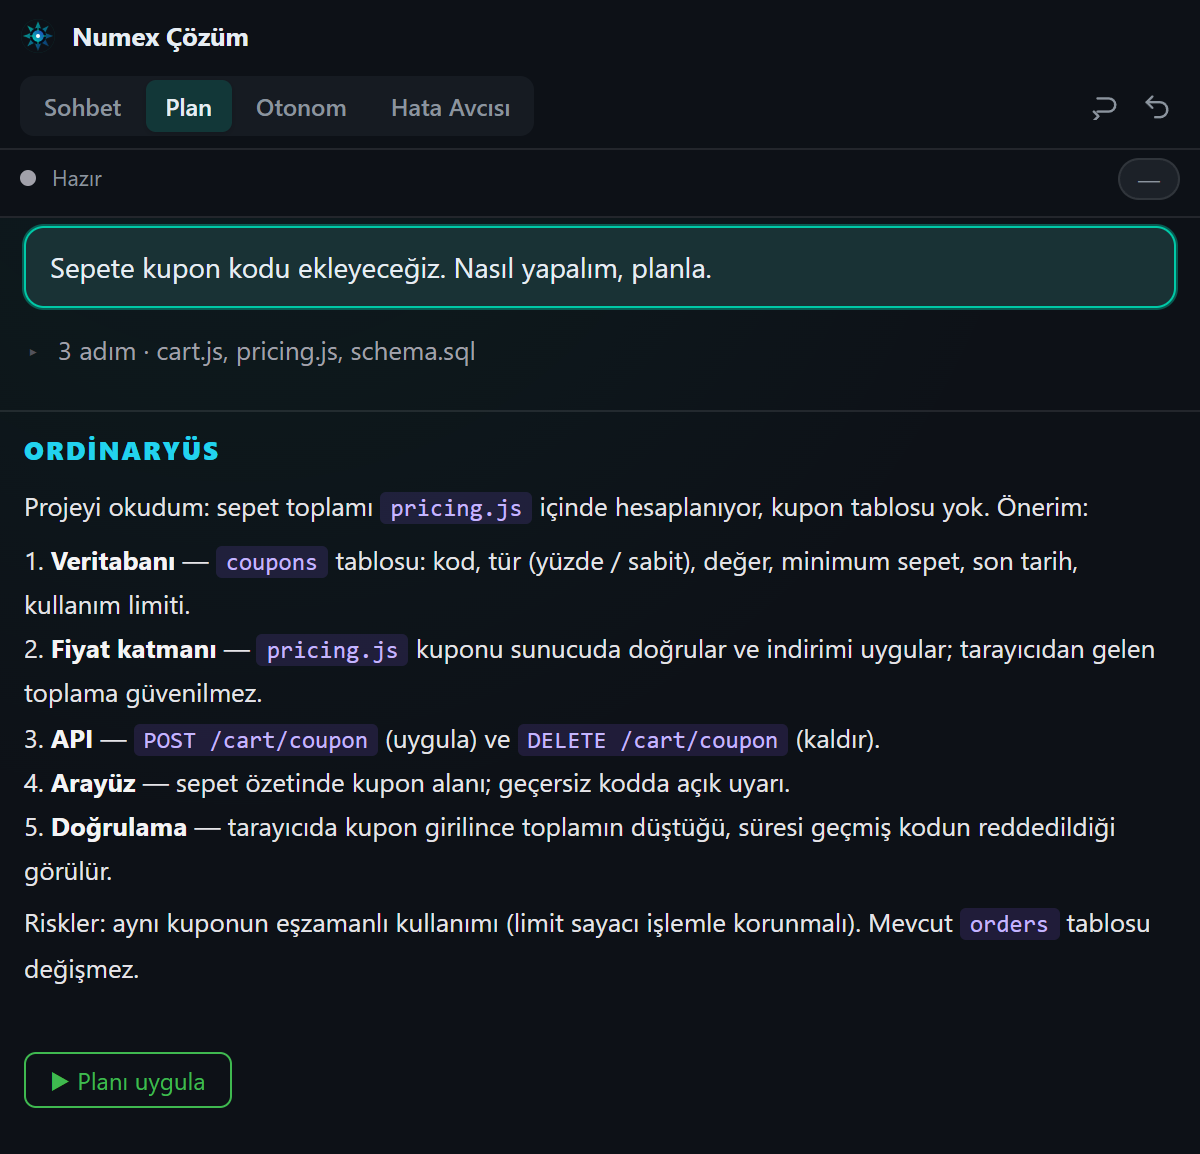The height and width of the screenshot is (1154, 1200).
Task: Click the orders code tag
Action: pyautogui.click(x=1008, y=924)
